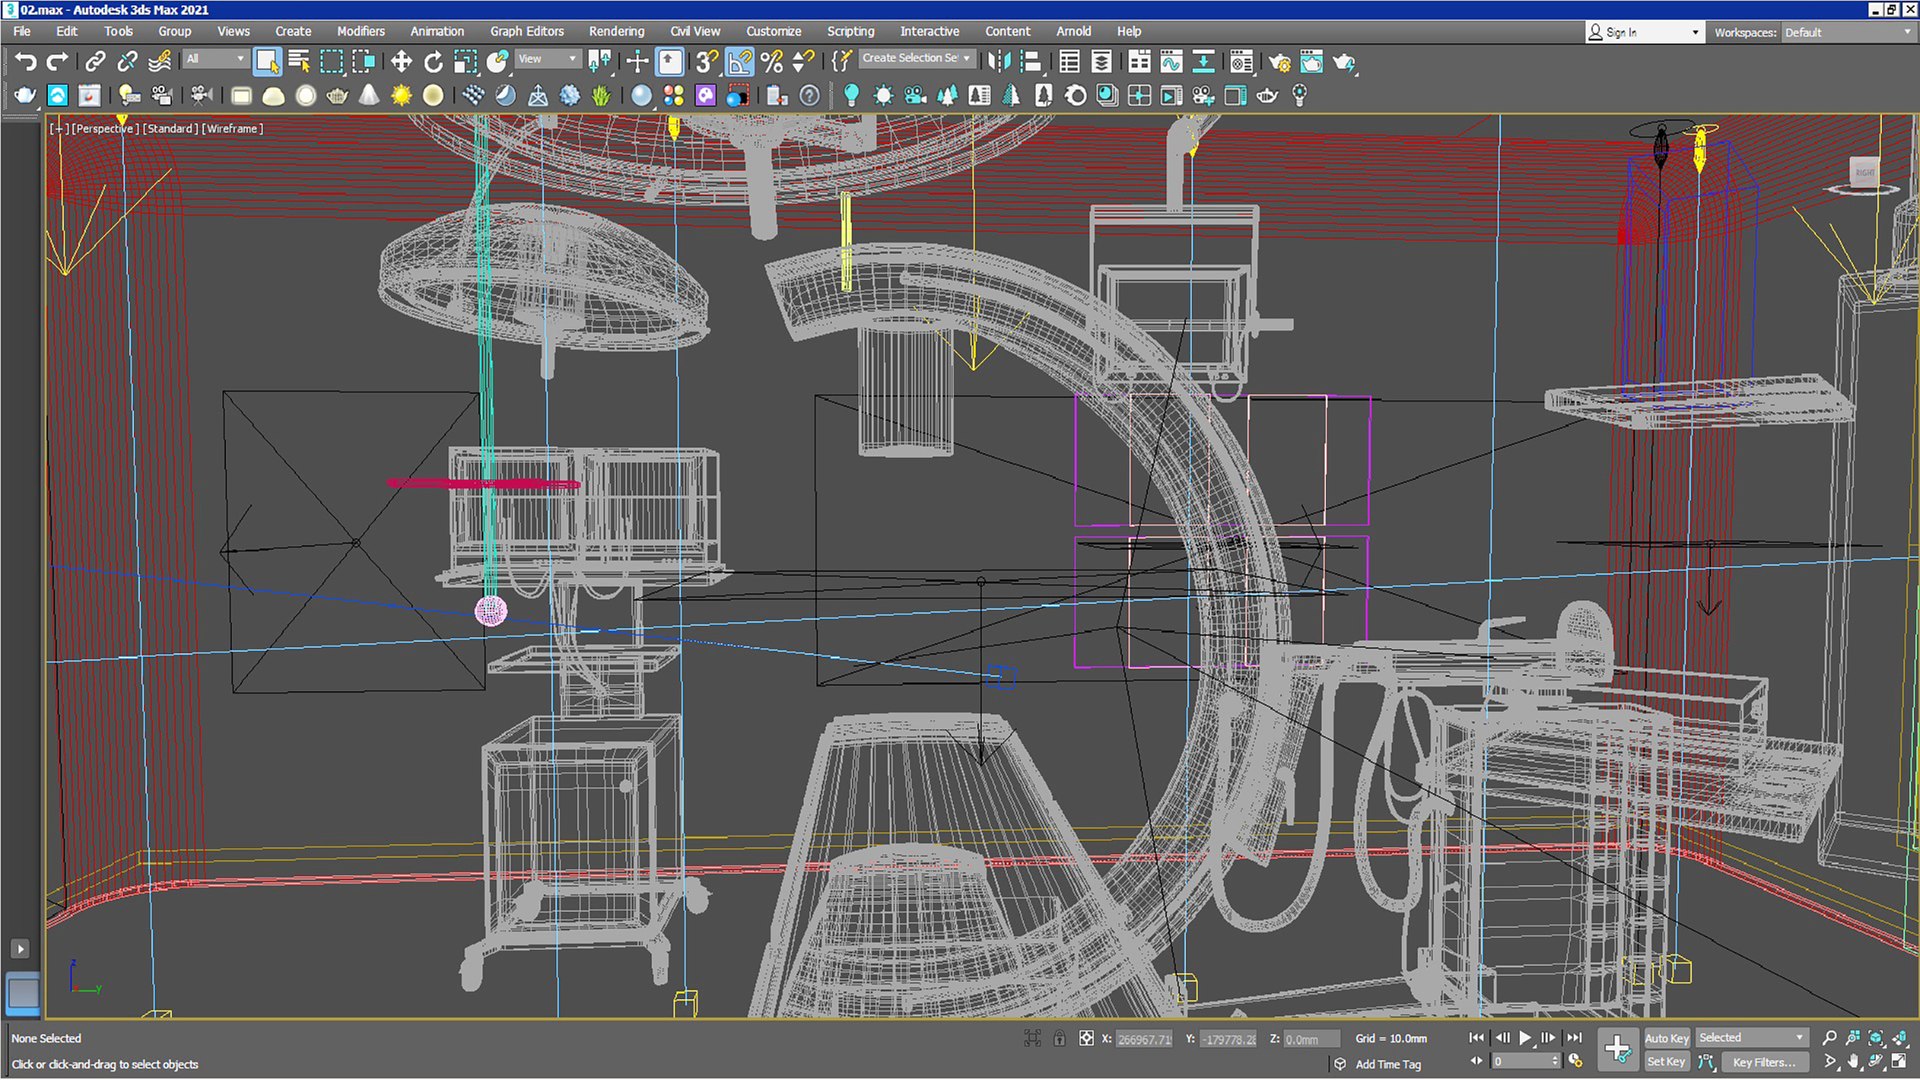Click the Select and Place tool
The image size is (1920, 1080).
coord(497,62)
